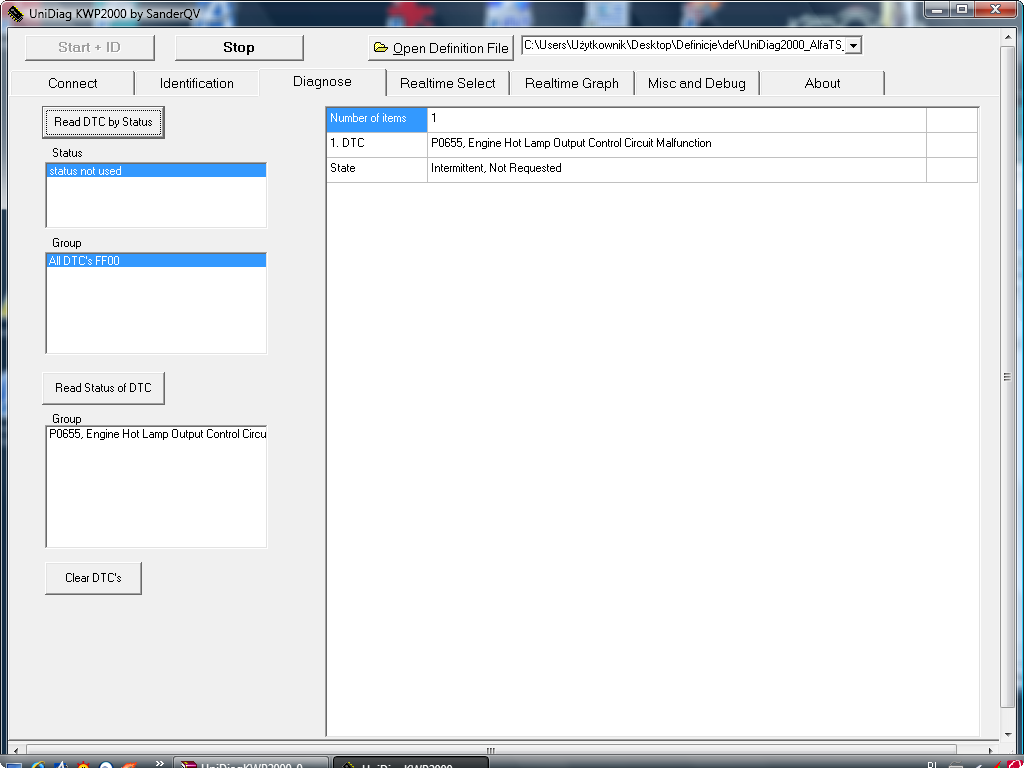The height and width of the screenshot is (768, 1024).
Task: Switch to Misc and Debug tab
Action: point(697,84)
